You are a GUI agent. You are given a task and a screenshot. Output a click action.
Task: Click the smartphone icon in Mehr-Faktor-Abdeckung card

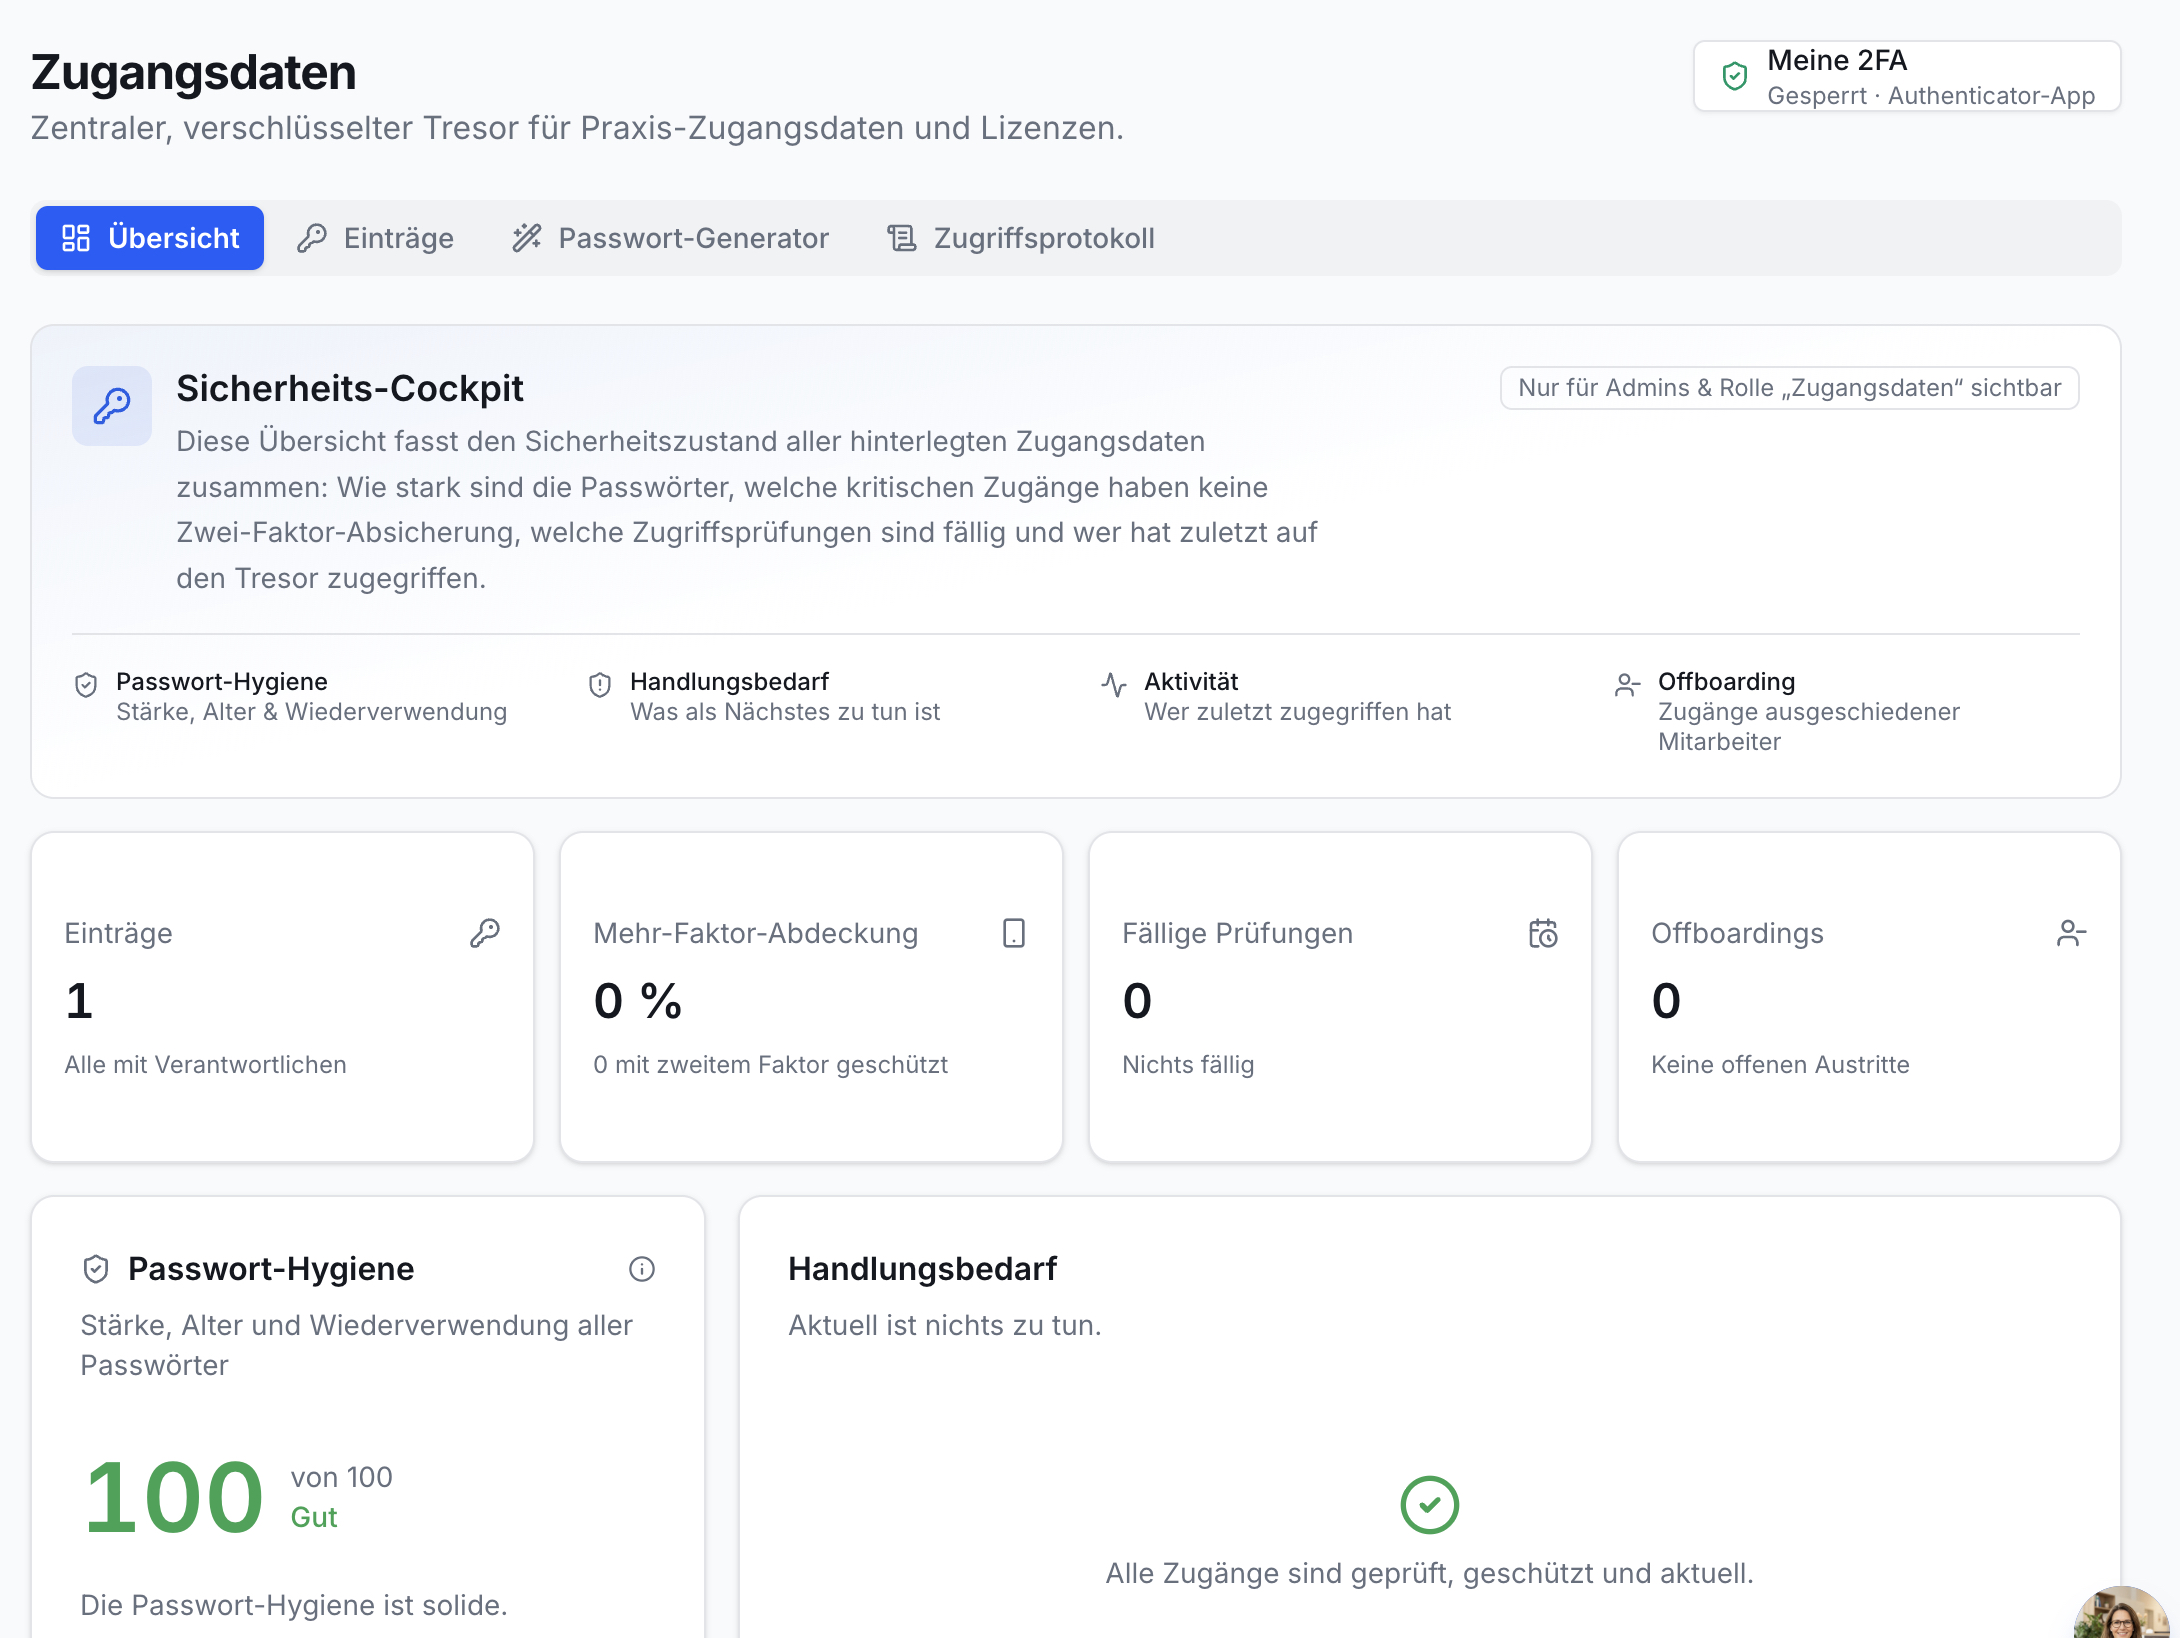pos(1014,933)
